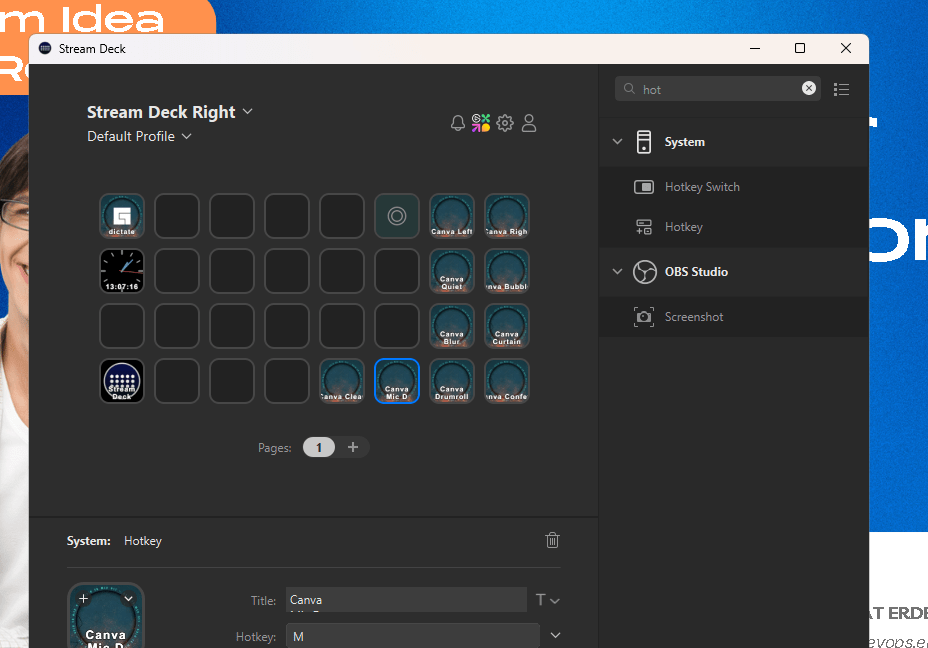Click the Title input field
The image size is (928, 648).
(x=407, y=599)
